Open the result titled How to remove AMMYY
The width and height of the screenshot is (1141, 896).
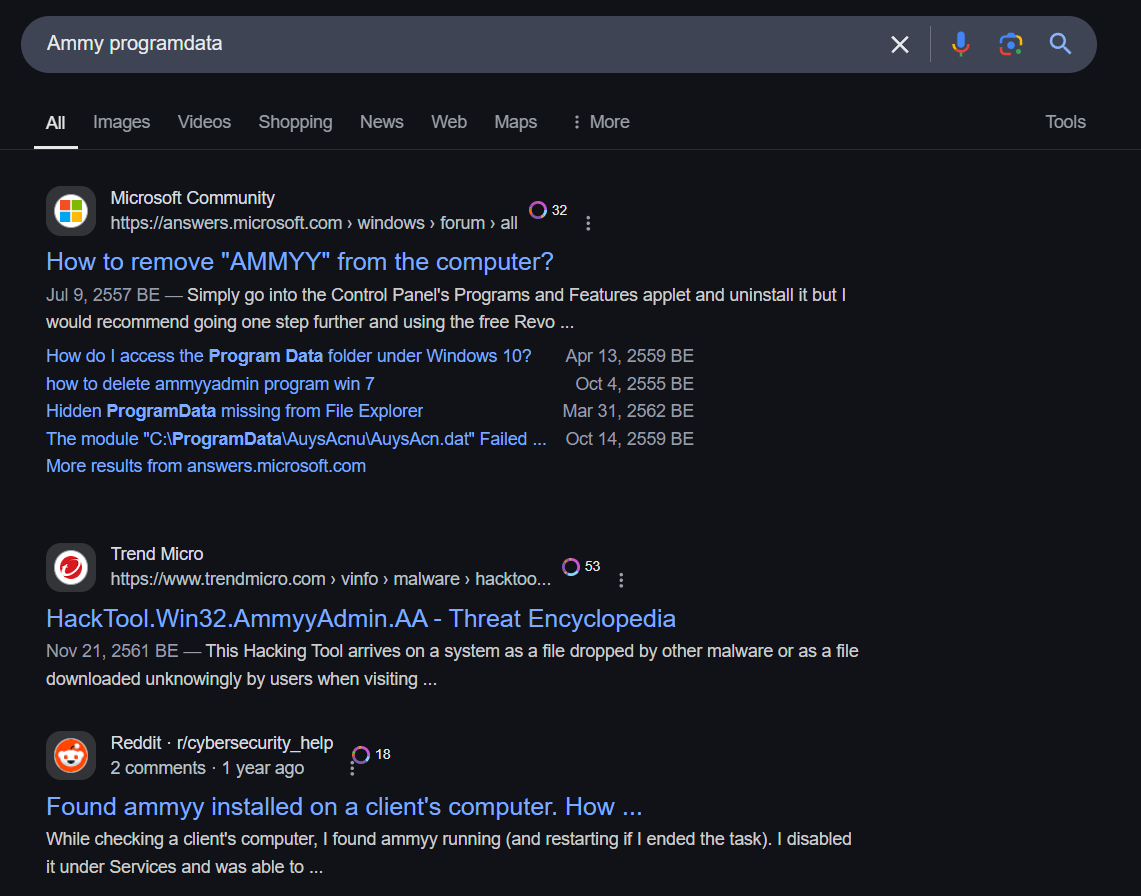301,261
